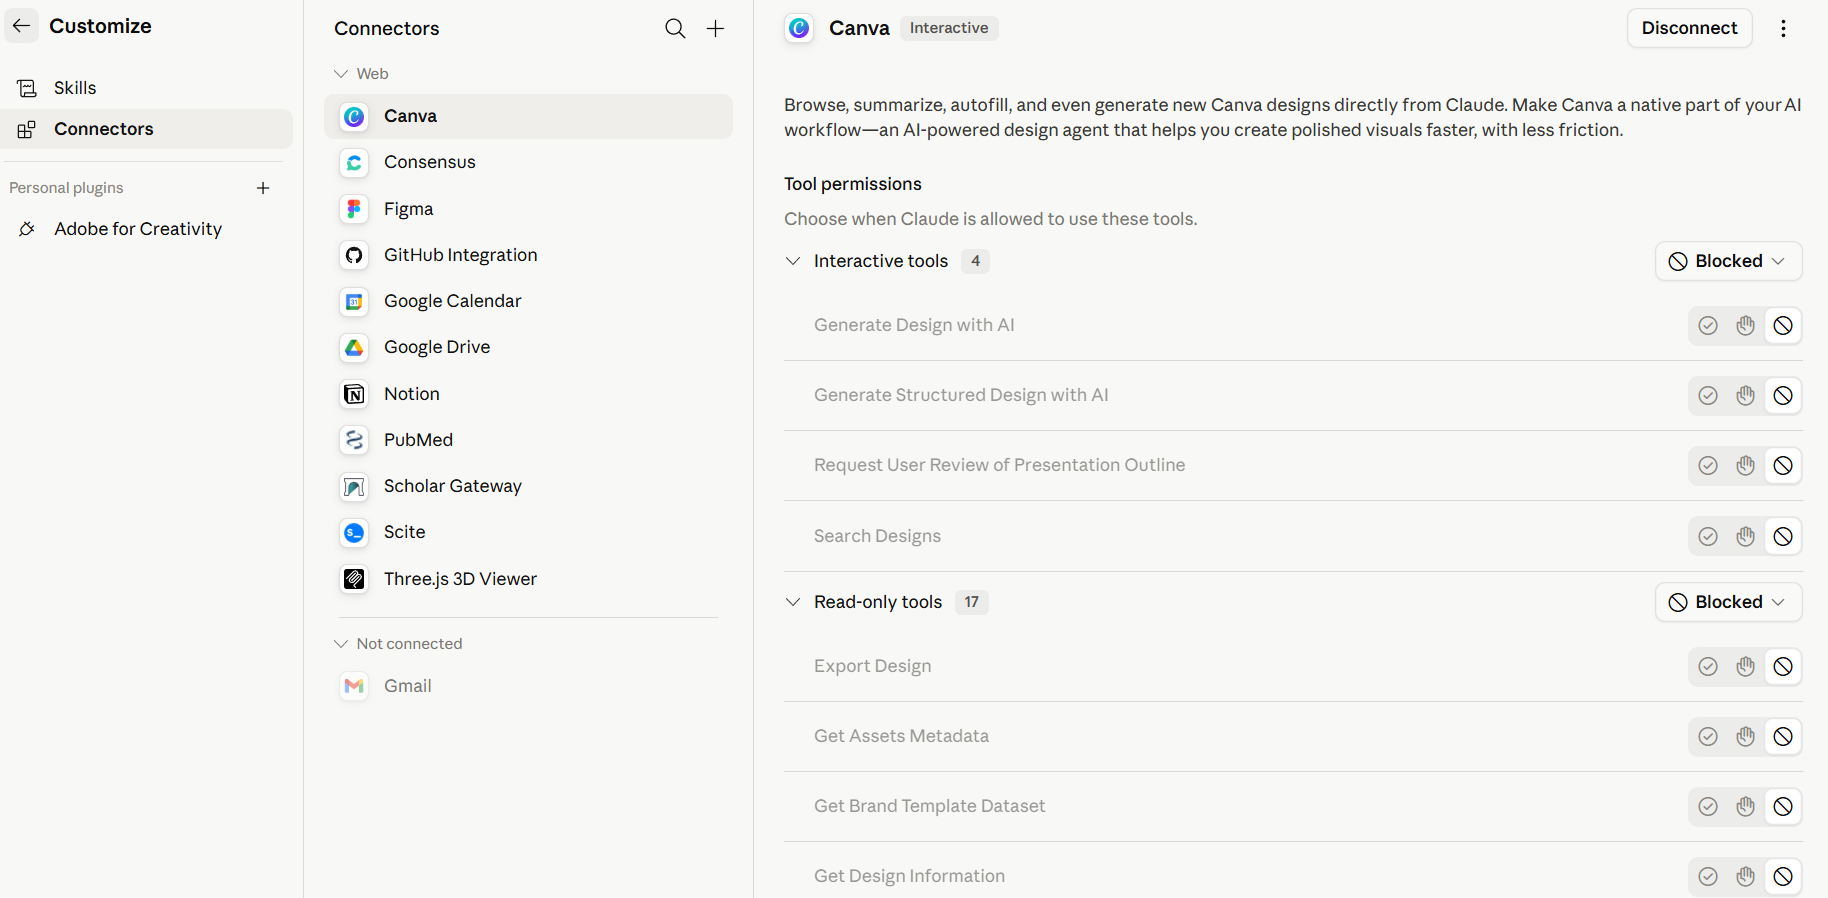Collapse the Not connected group

click(x=341, y=644)
